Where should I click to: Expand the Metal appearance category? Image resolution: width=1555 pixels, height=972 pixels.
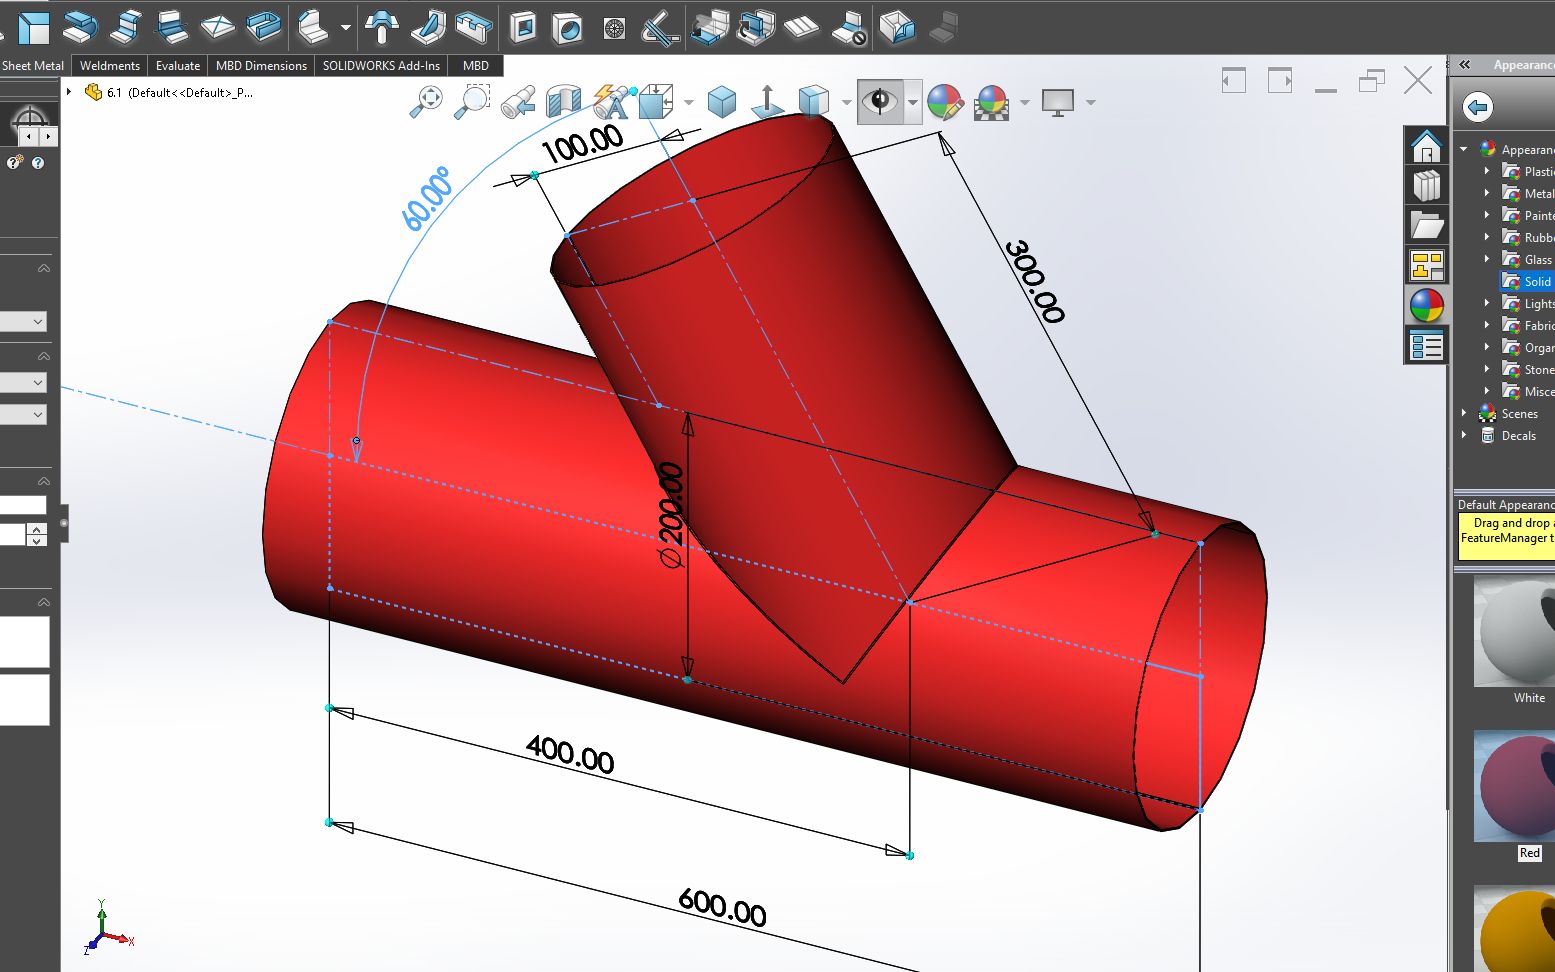pos(1486,193)
